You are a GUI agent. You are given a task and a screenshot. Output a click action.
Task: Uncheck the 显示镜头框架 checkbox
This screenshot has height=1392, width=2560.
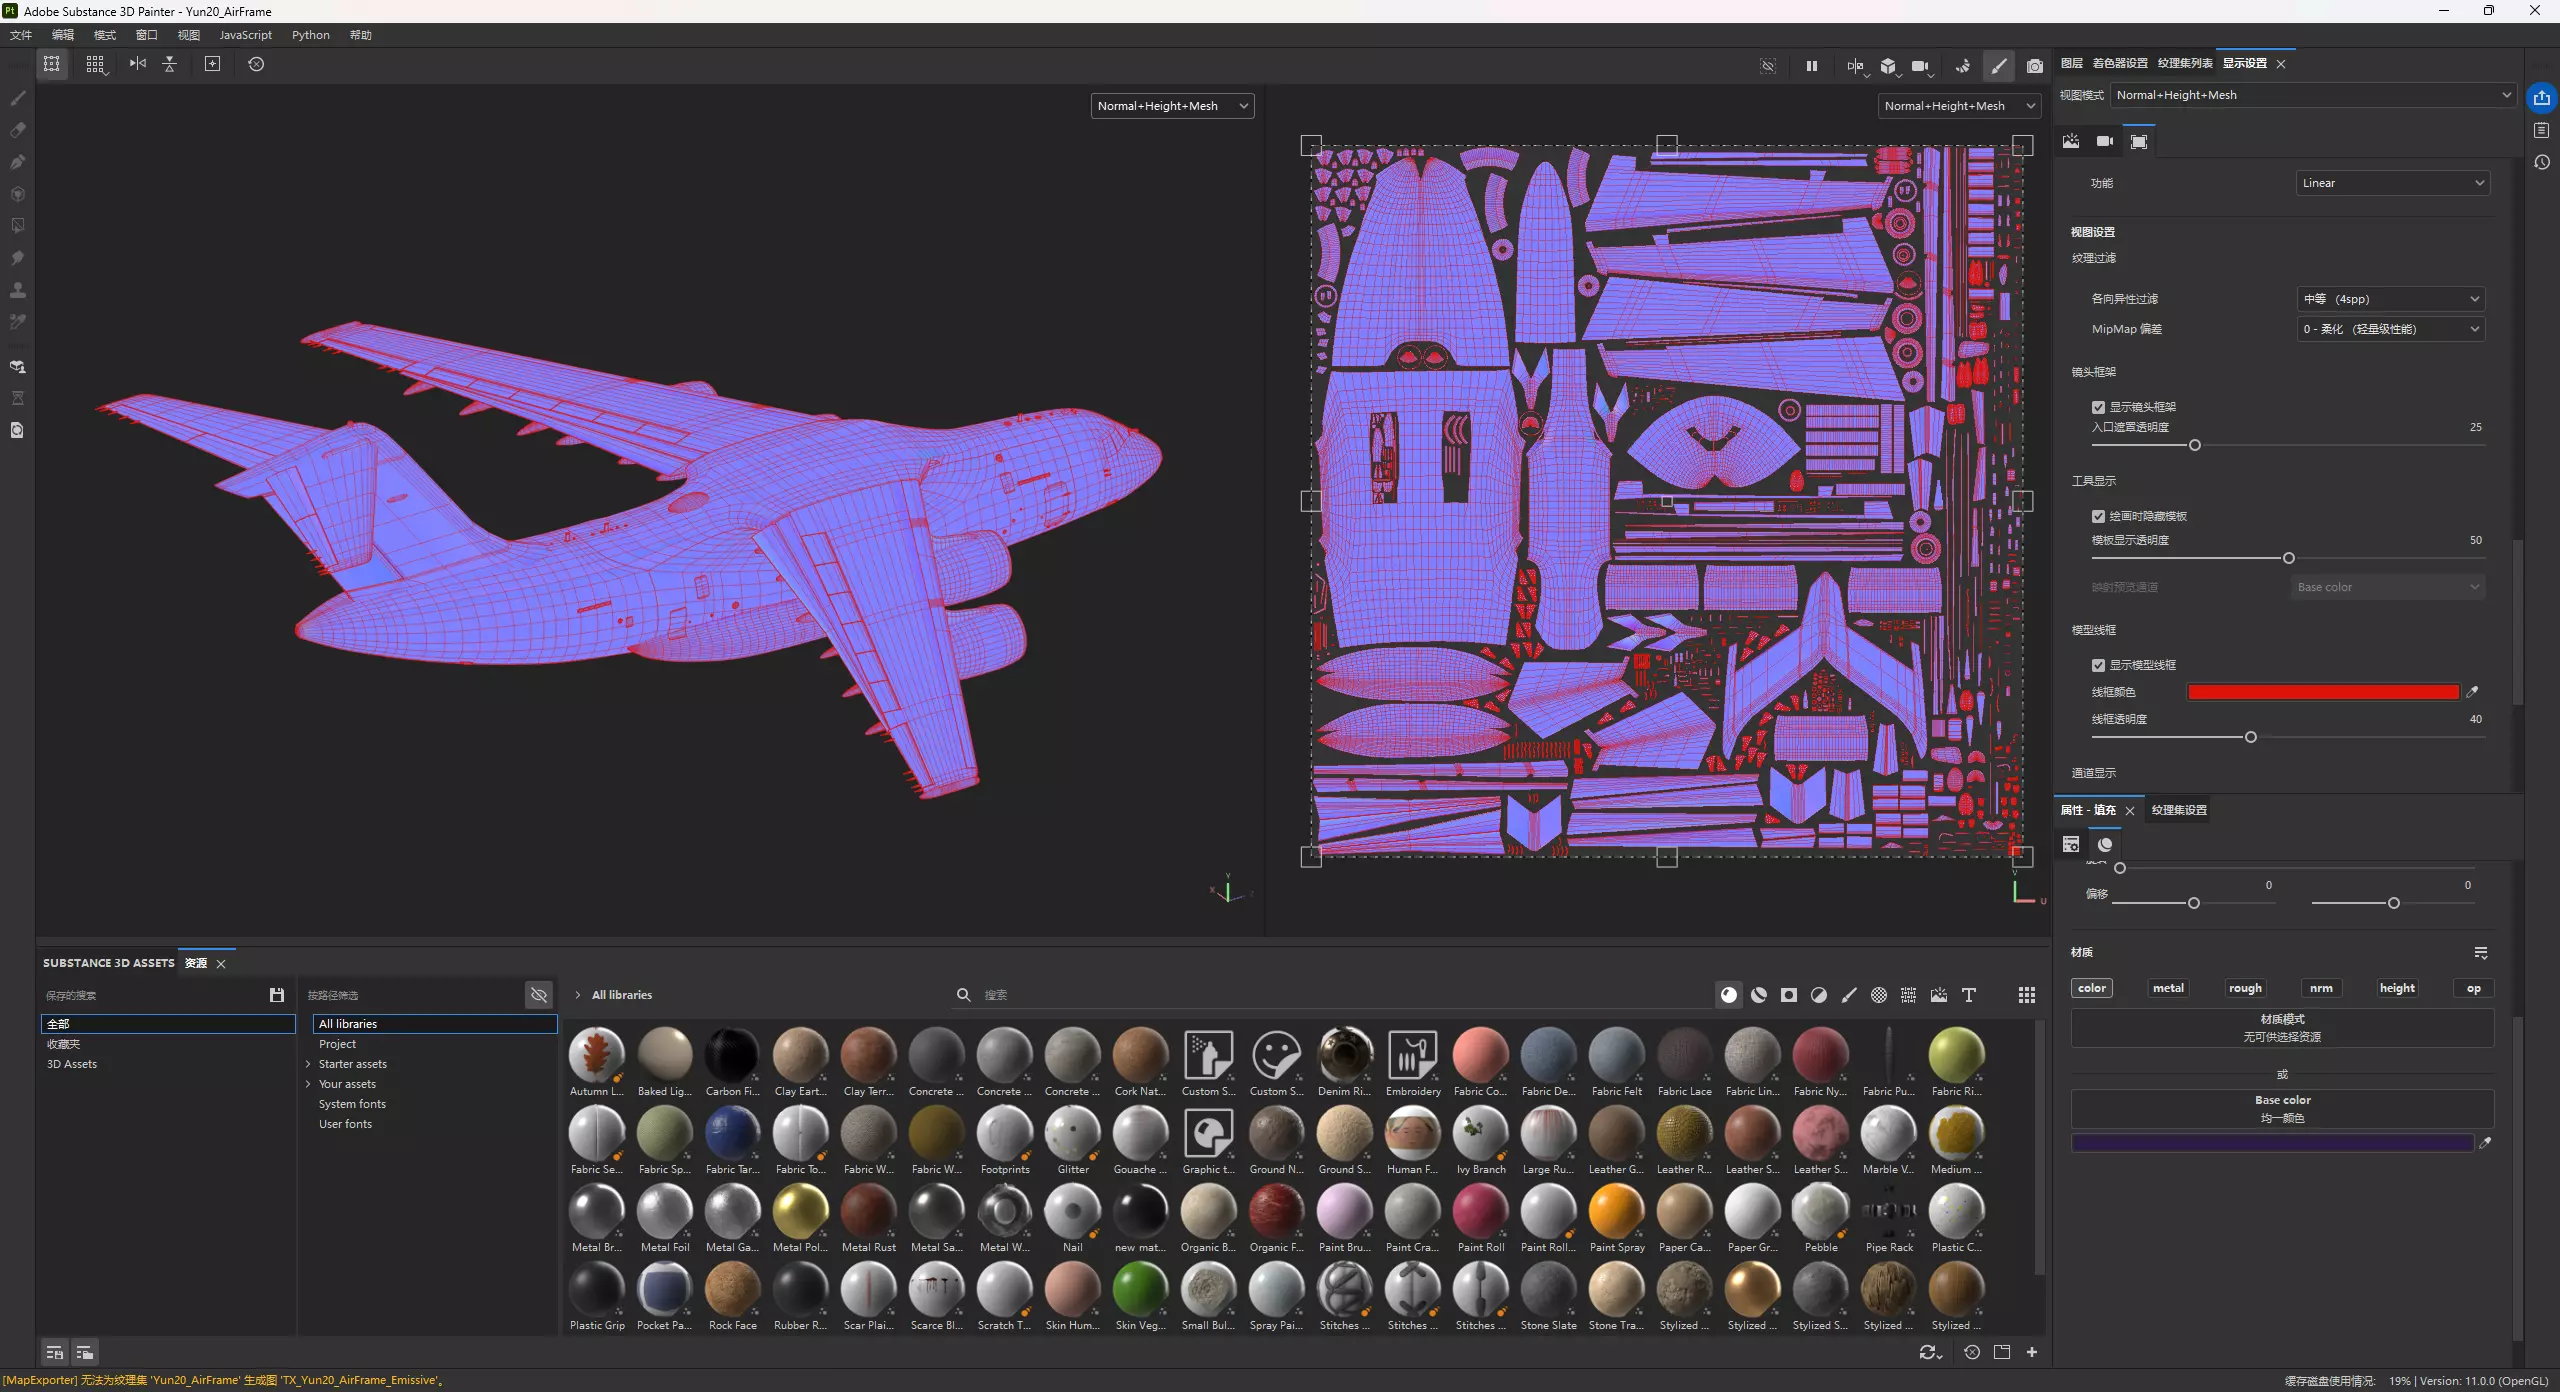[x=2098, y=407]
